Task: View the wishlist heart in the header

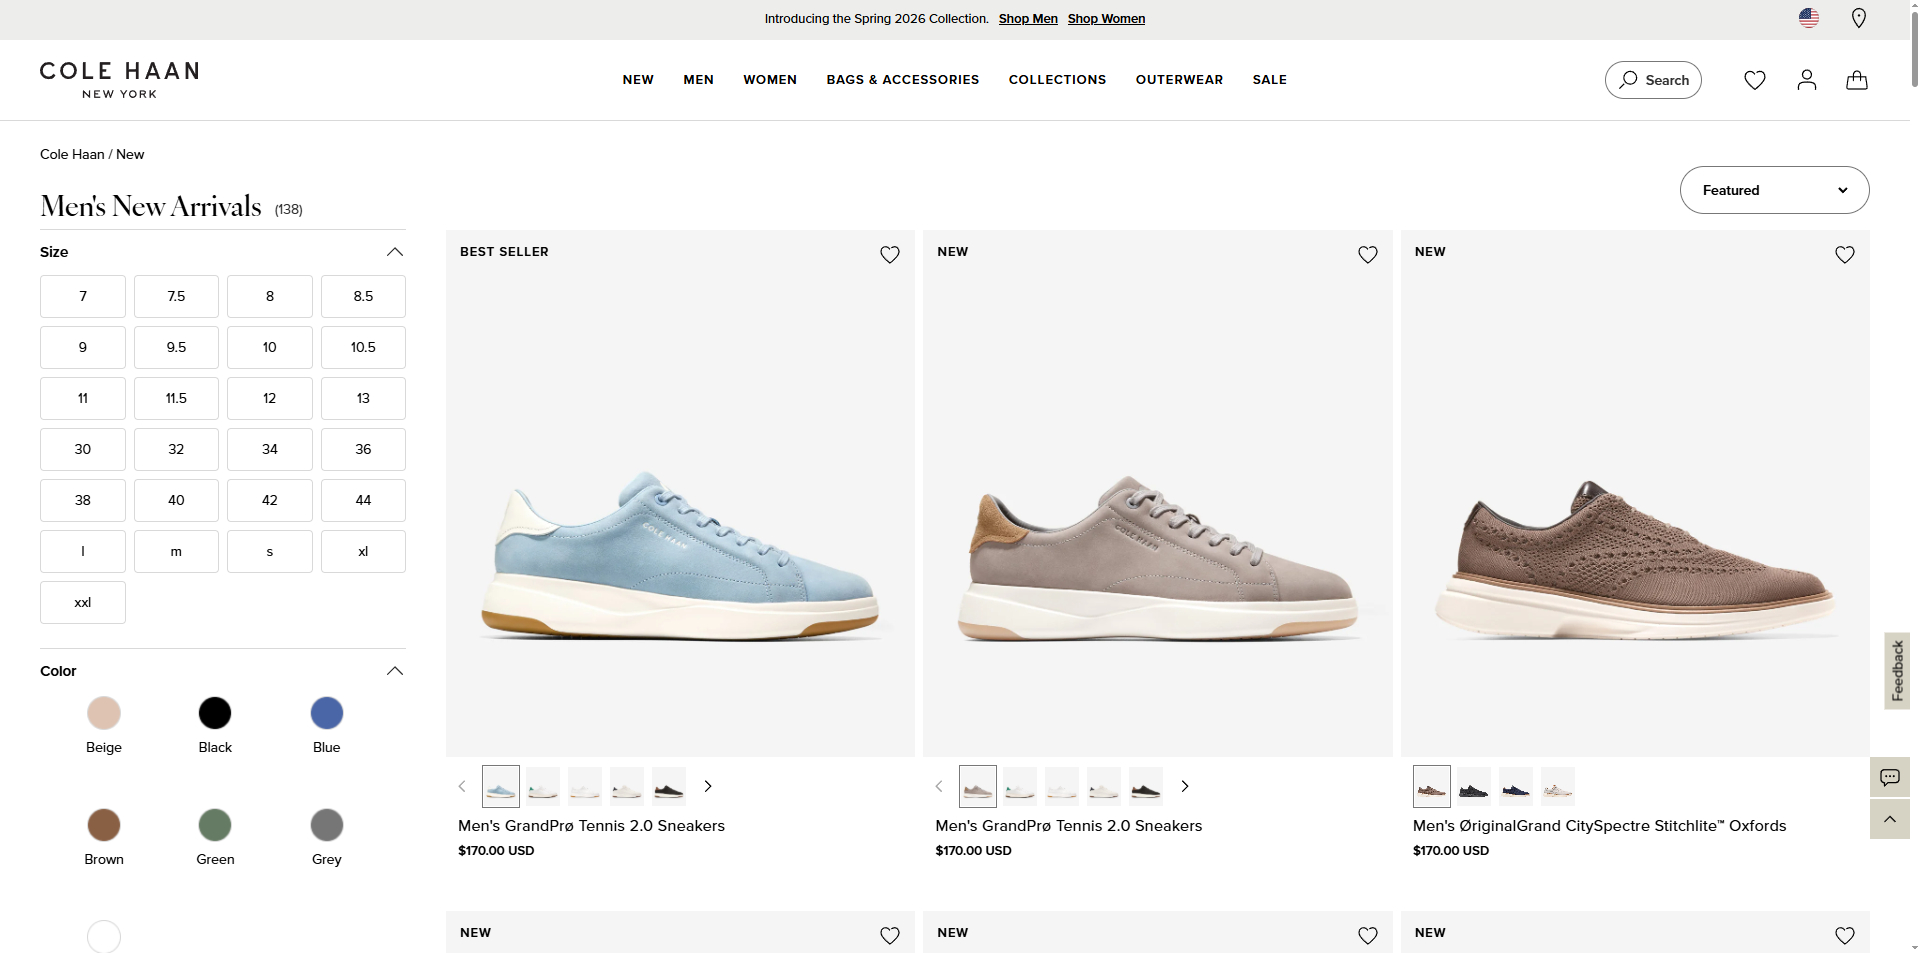Action: pyautogui.click(x=1755, y=80)
